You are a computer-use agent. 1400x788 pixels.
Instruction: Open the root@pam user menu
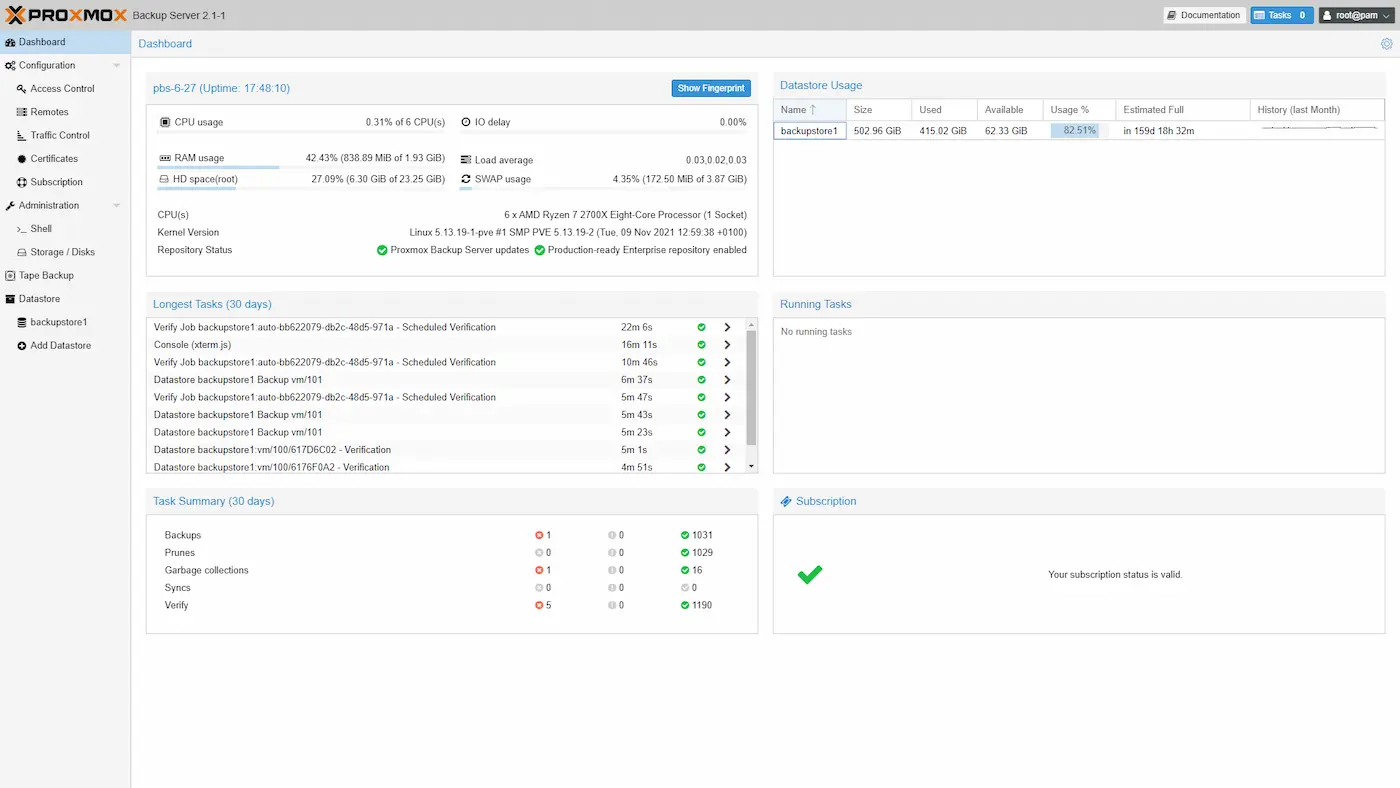(x=1354, y=14)
